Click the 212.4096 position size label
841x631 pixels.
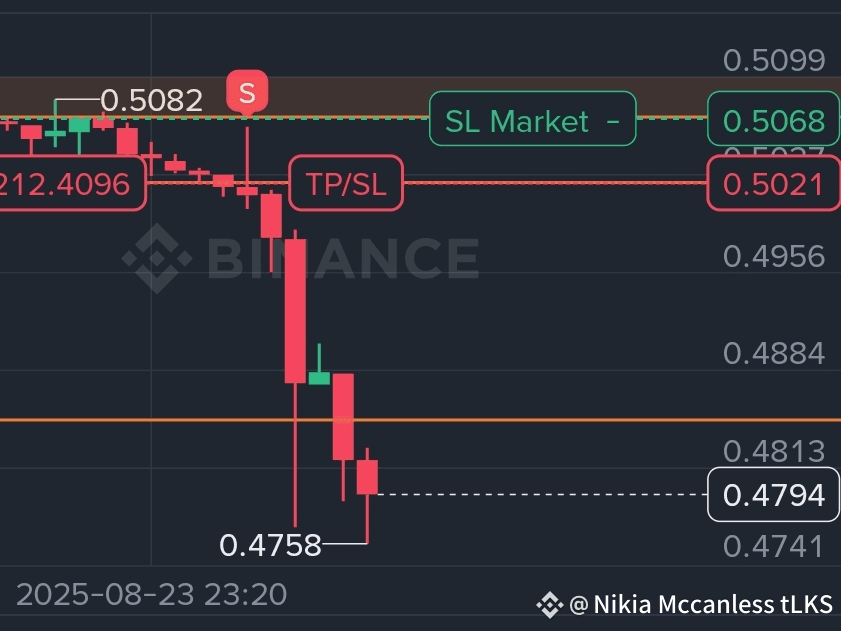(72, 183)
